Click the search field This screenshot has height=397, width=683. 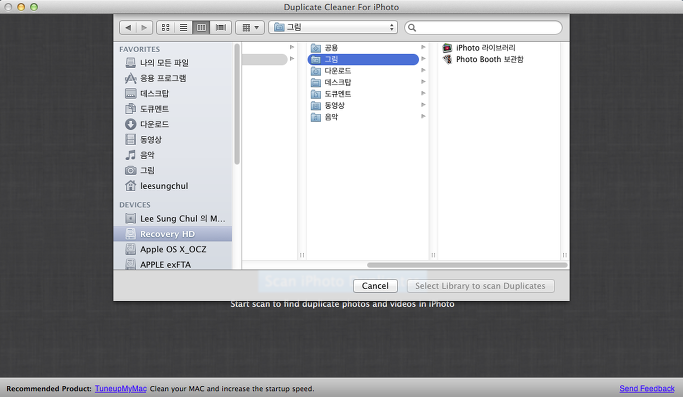(484, 27)
